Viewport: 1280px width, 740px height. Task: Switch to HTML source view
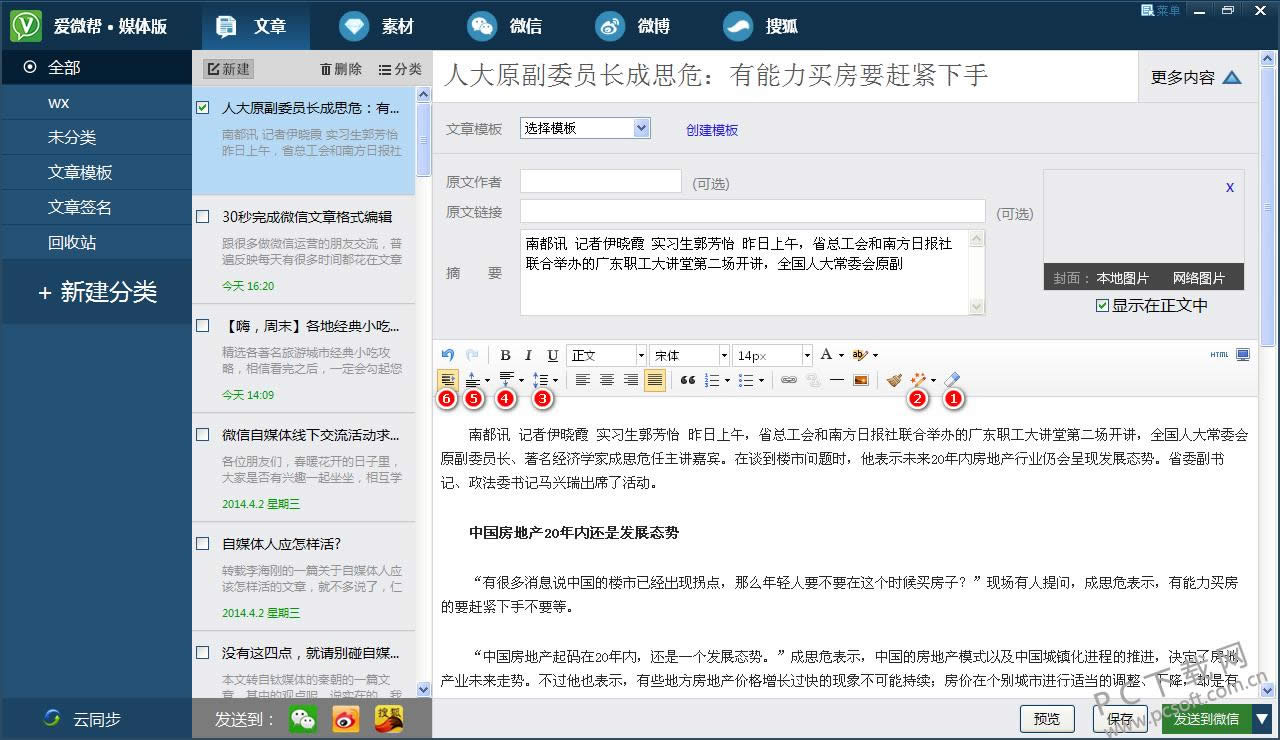point(1219,355)
